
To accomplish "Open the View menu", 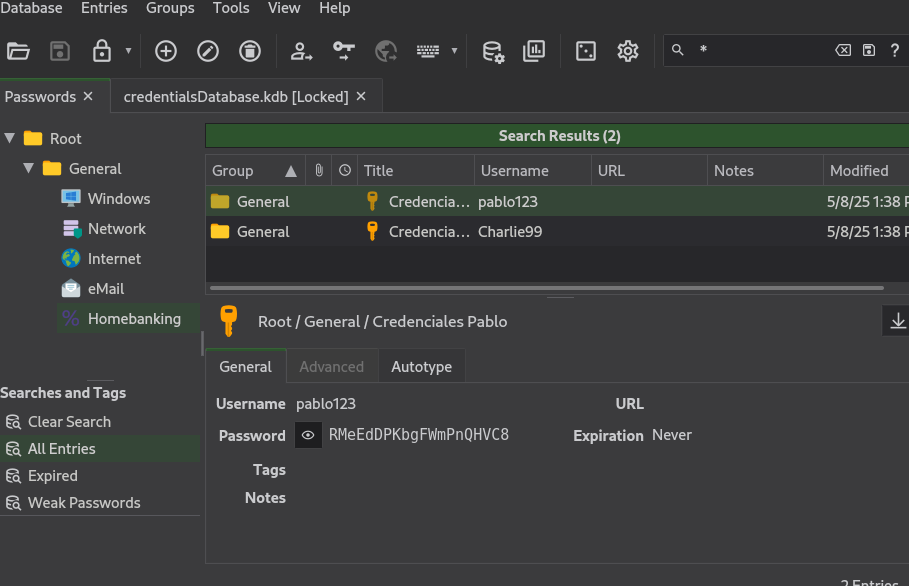I will [x=284, y=8].
